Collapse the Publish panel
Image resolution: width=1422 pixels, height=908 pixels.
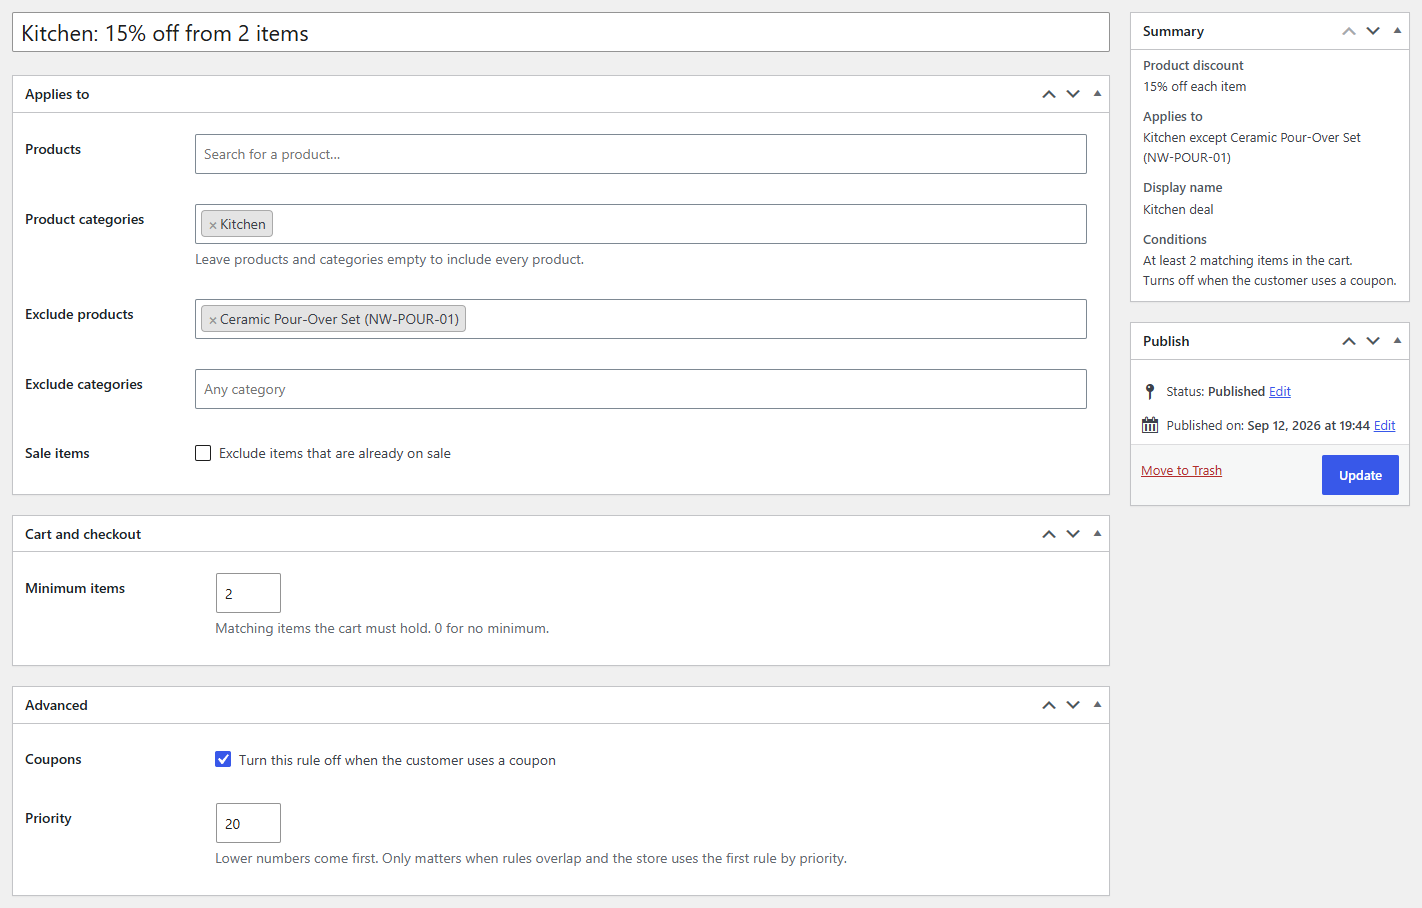(1397, 341)
